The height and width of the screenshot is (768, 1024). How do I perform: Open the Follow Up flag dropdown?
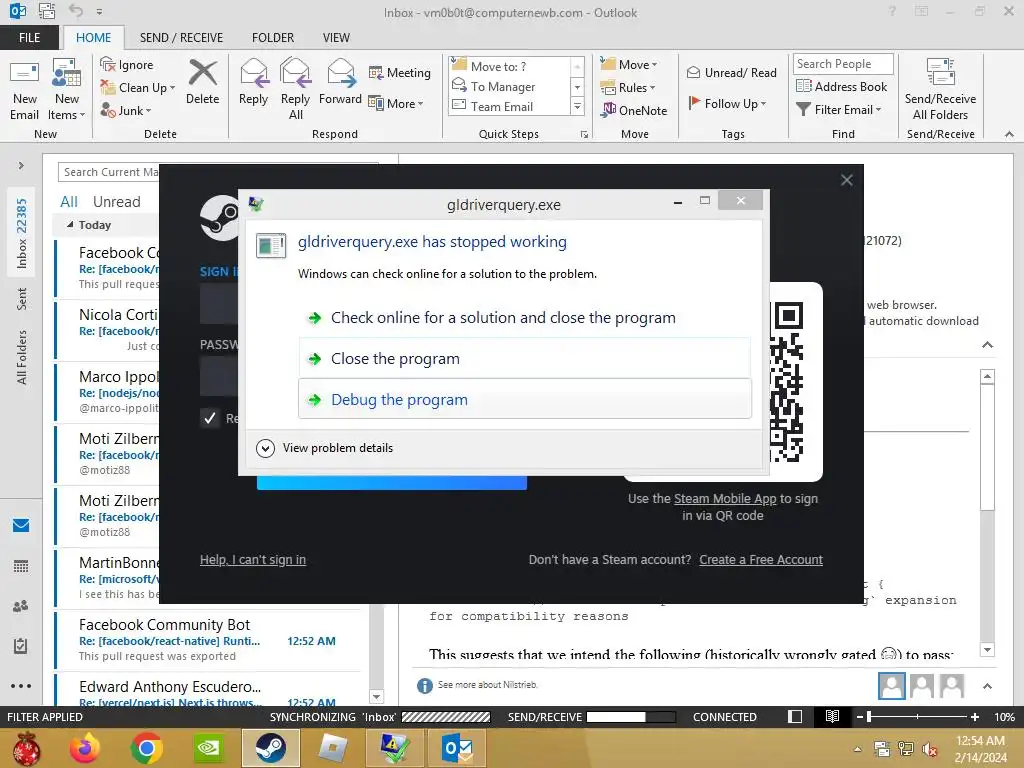tap(726, 103)
